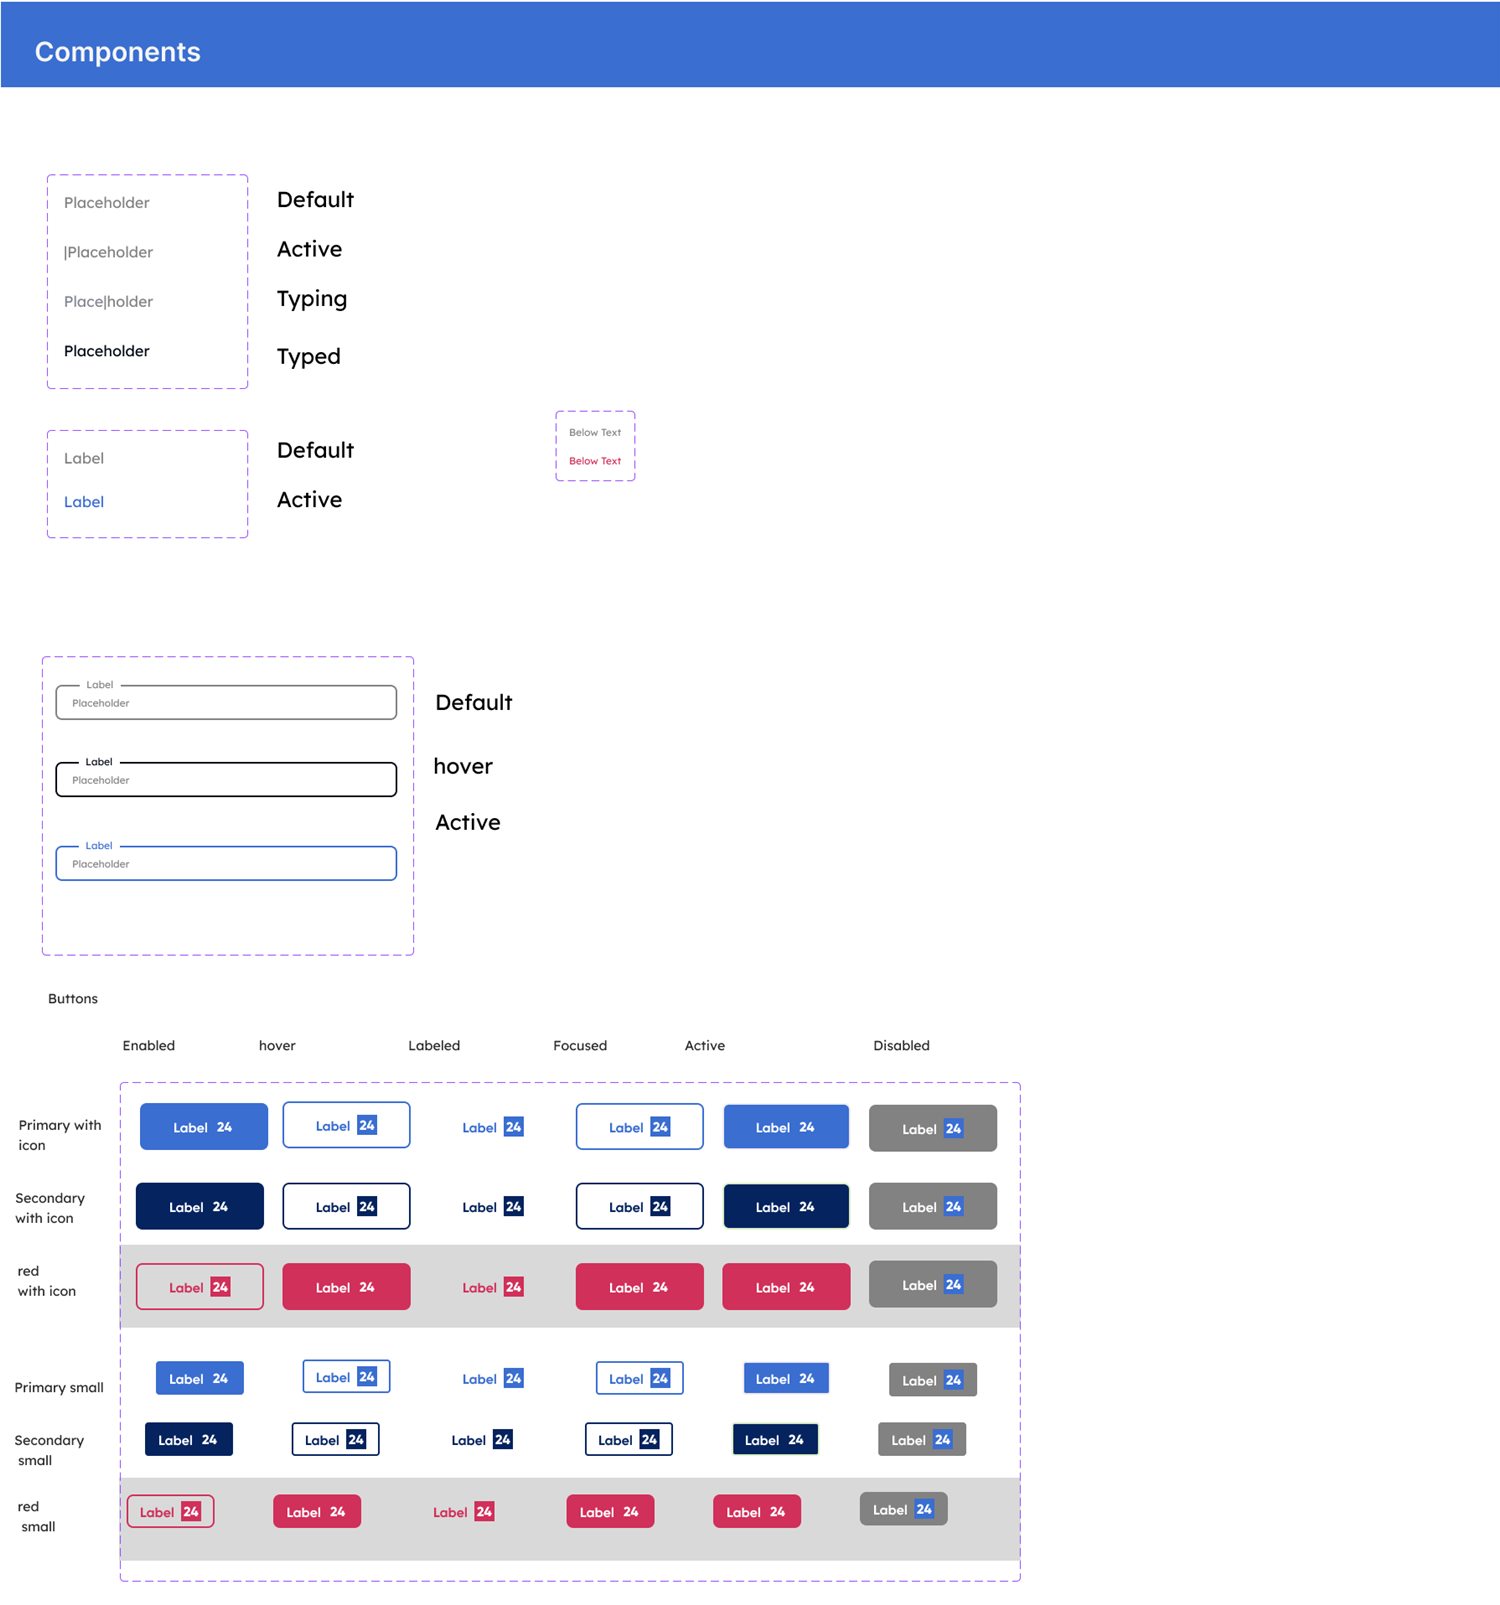Click the red small Focused button
The image size is (1500, 1605).
(610, 1511)
